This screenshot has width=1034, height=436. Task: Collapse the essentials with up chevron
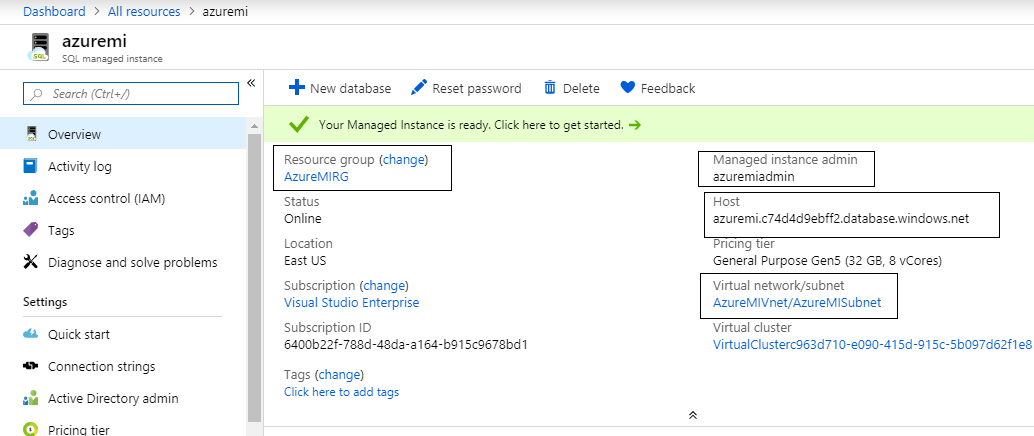pyautogui.click(x=692, y=415)
